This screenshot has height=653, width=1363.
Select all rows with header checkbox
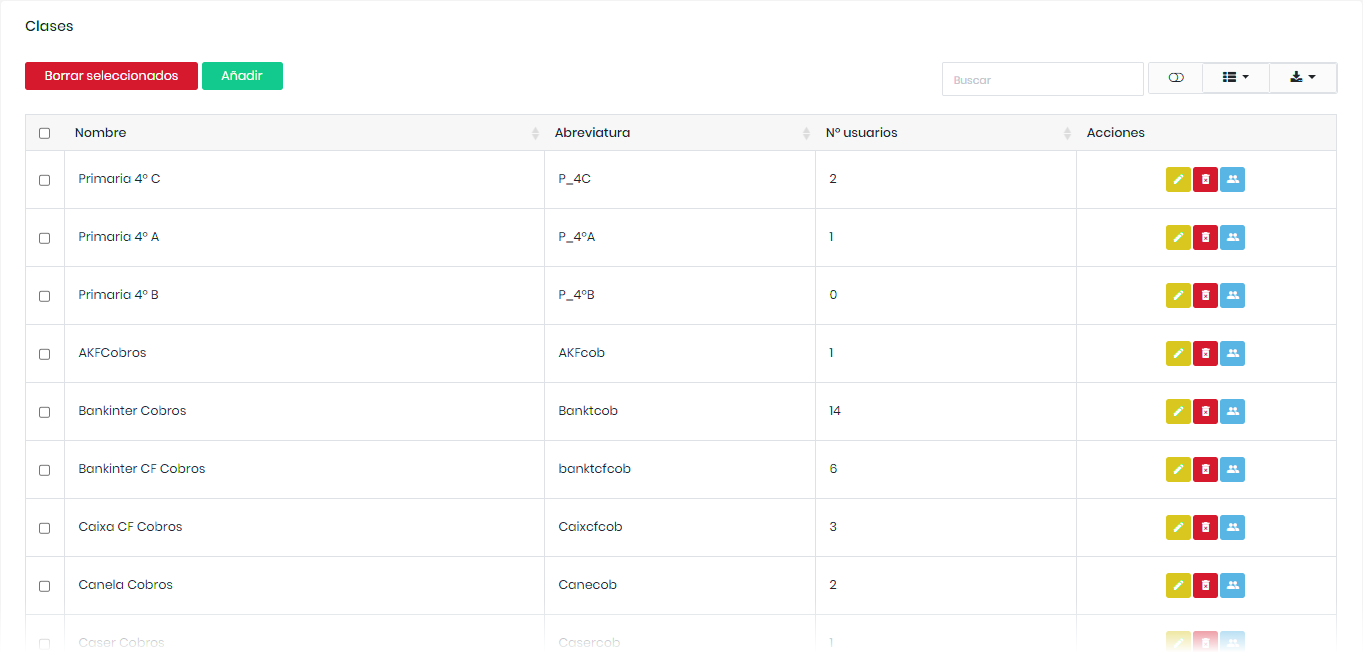click(44, 134)
